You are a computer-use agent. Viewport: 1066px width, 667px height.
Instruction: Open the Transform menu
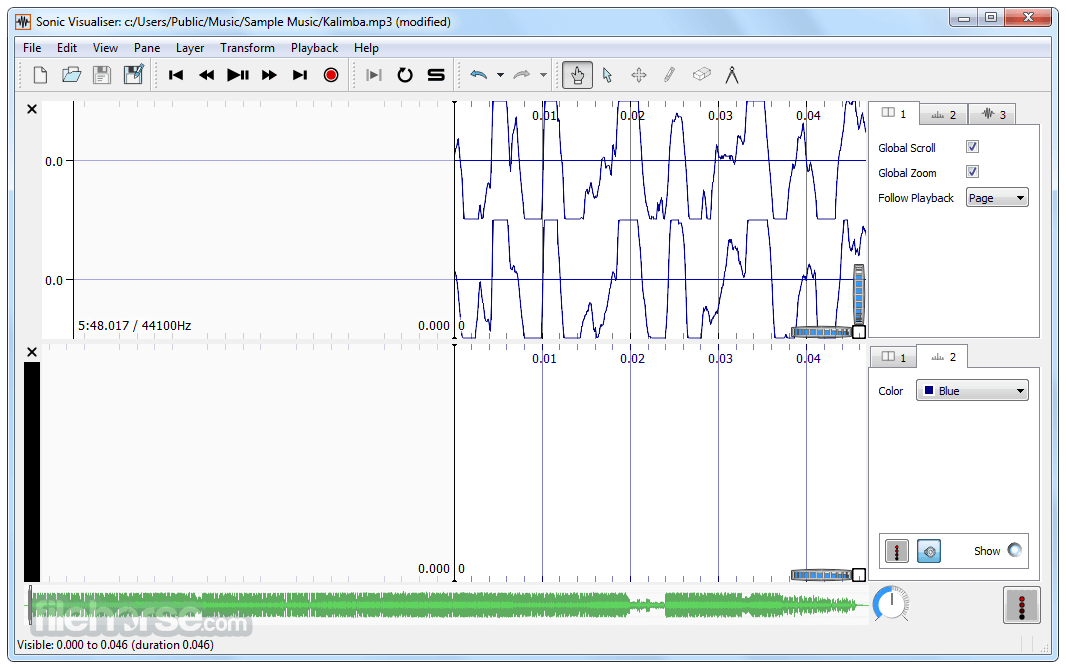[x=247, y=48]
